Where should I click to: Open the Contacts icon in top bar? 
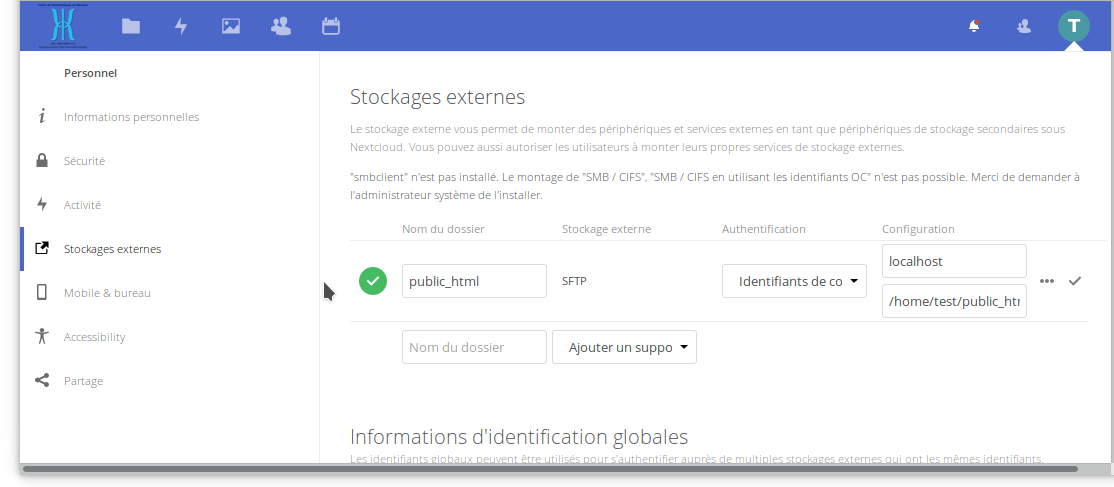coord(281,27)
